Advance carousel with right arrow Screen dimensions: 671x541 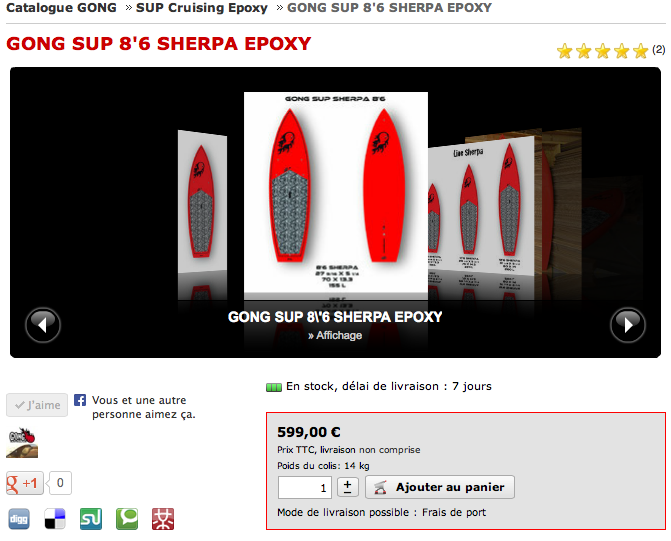[x=627, y=325]
